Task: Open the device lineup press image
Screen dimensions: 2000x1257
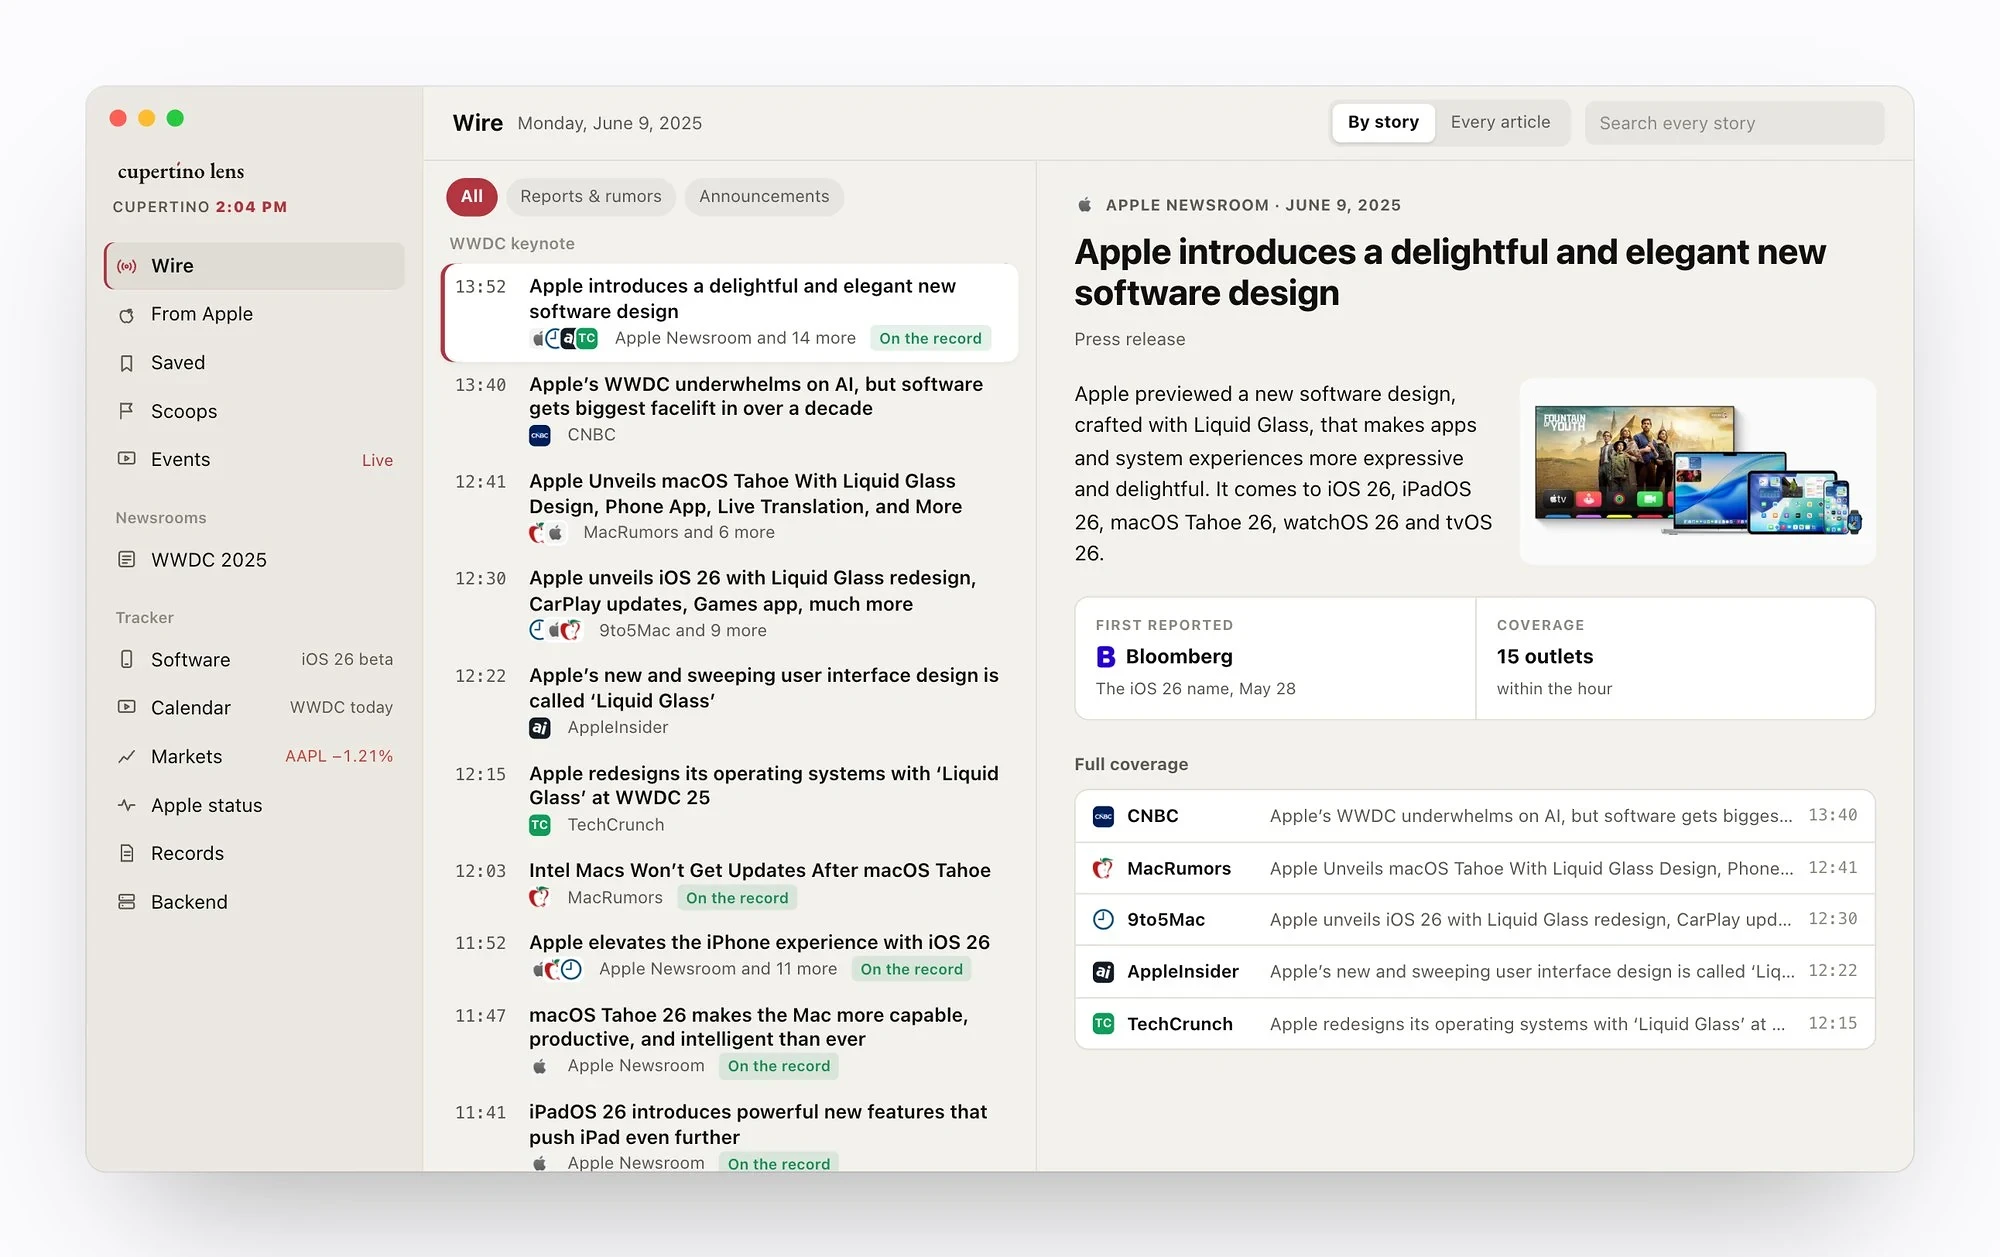Action: [x=1697, y=471]
